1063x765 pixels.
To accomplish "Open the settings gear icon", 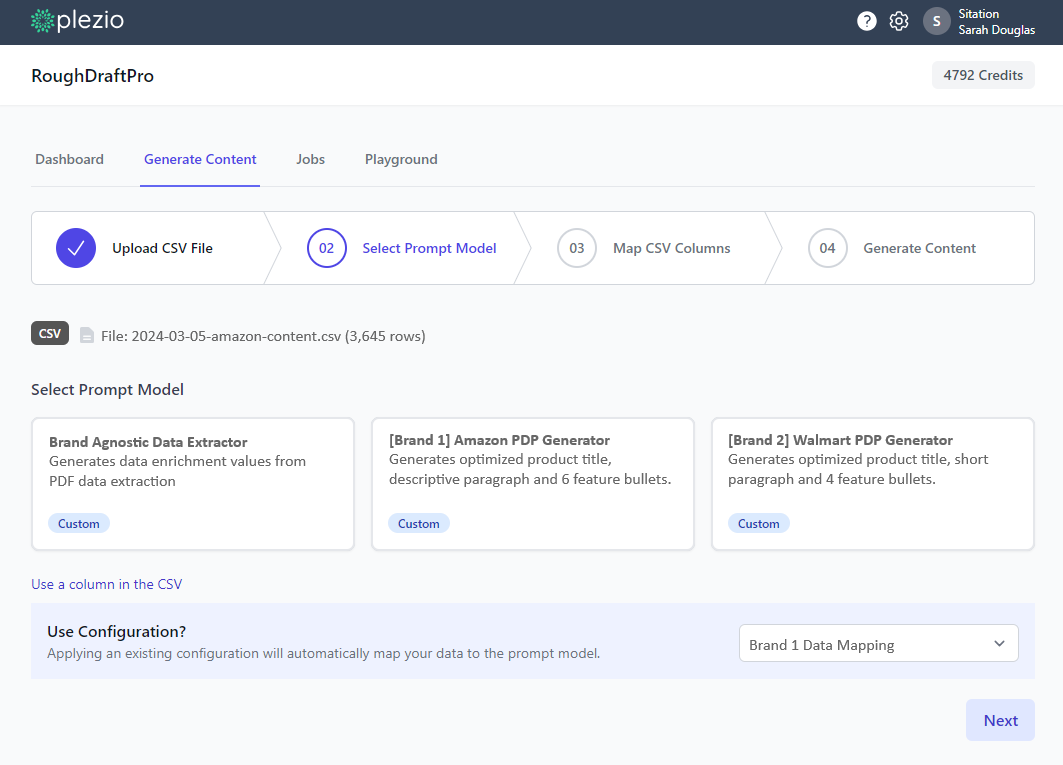I will coord(898,20).
